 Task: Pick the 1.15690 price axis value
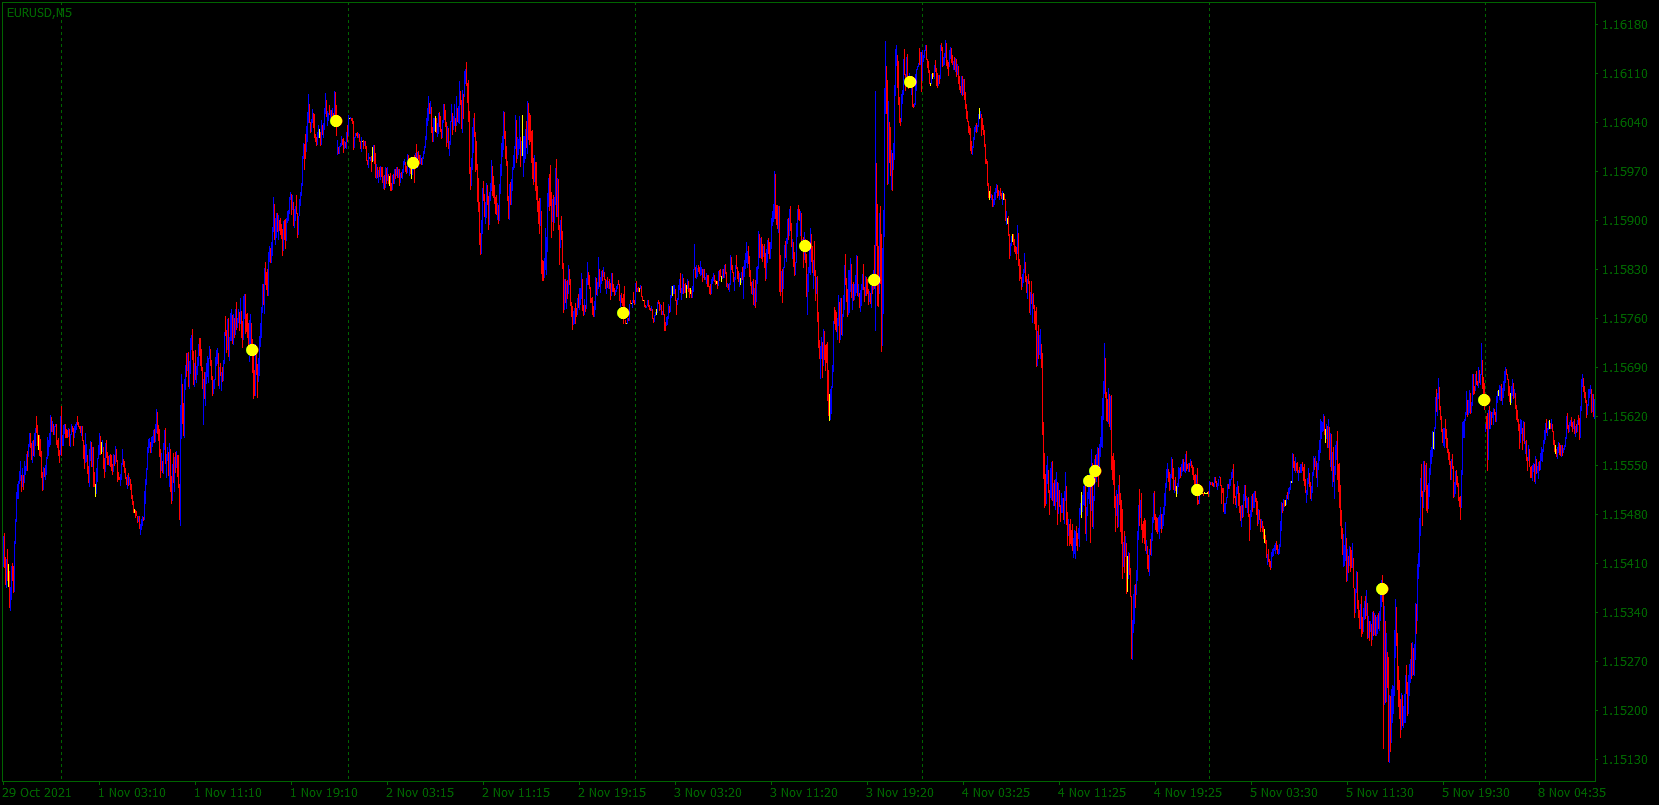(1625, 368)
